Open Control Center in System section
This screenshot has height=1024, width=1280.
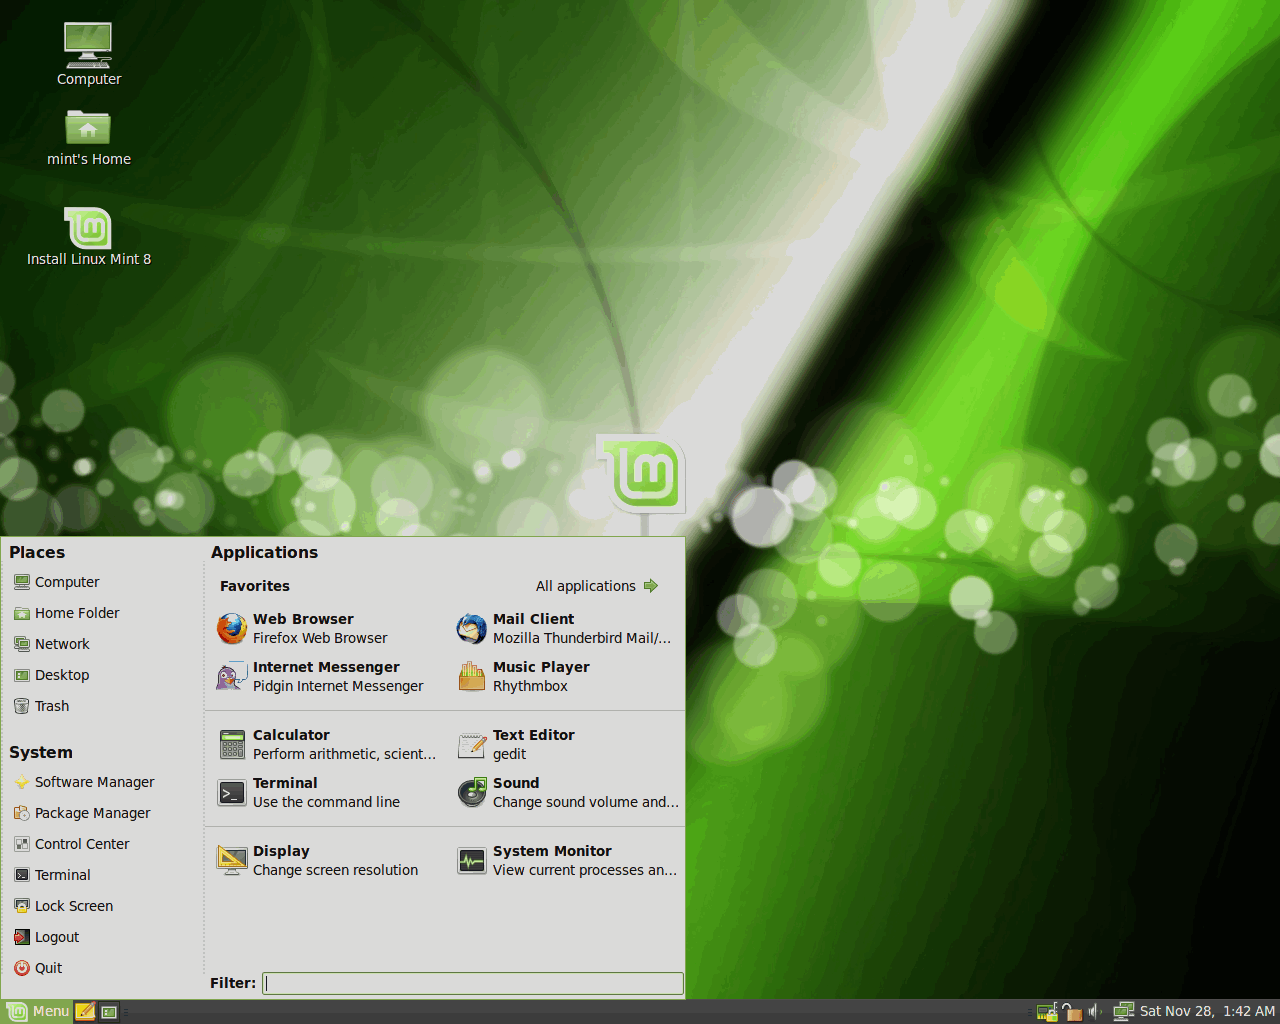[72, 844]
